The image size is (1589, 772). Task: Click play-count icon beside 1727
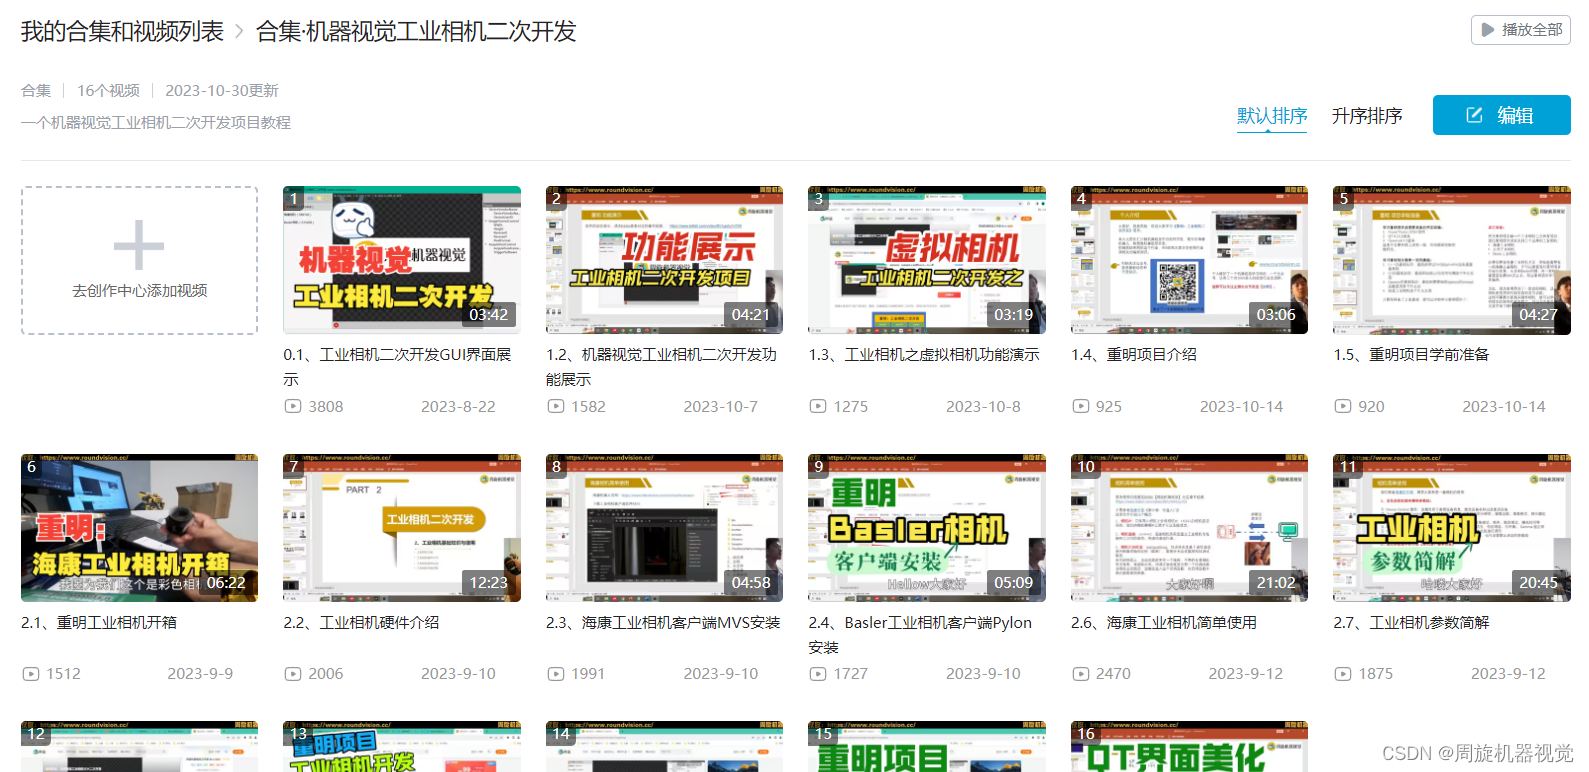pyautogui.click(x=818, y=674)
